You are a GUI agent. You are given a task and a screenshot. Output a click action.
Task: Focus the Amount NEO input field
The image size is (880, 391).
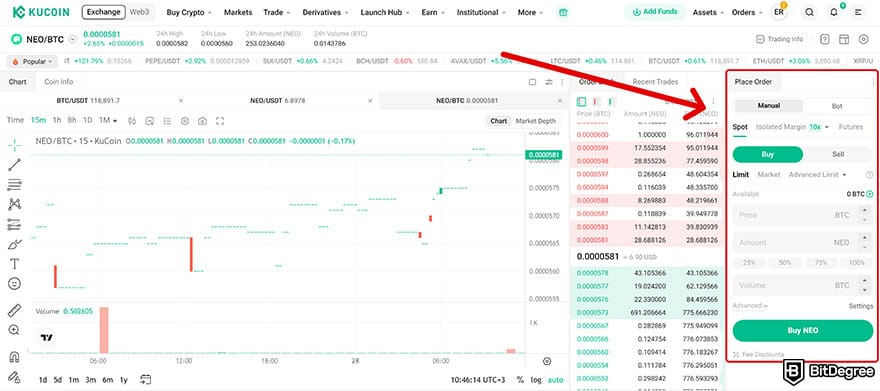[803, 242]
